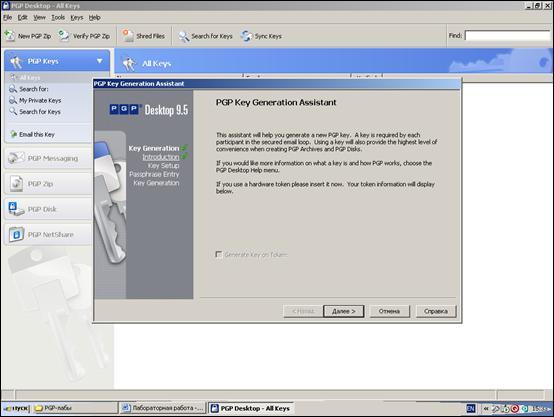Click the sidebar Search for Keys icon

pyautogui.click(x=13, y=111)
